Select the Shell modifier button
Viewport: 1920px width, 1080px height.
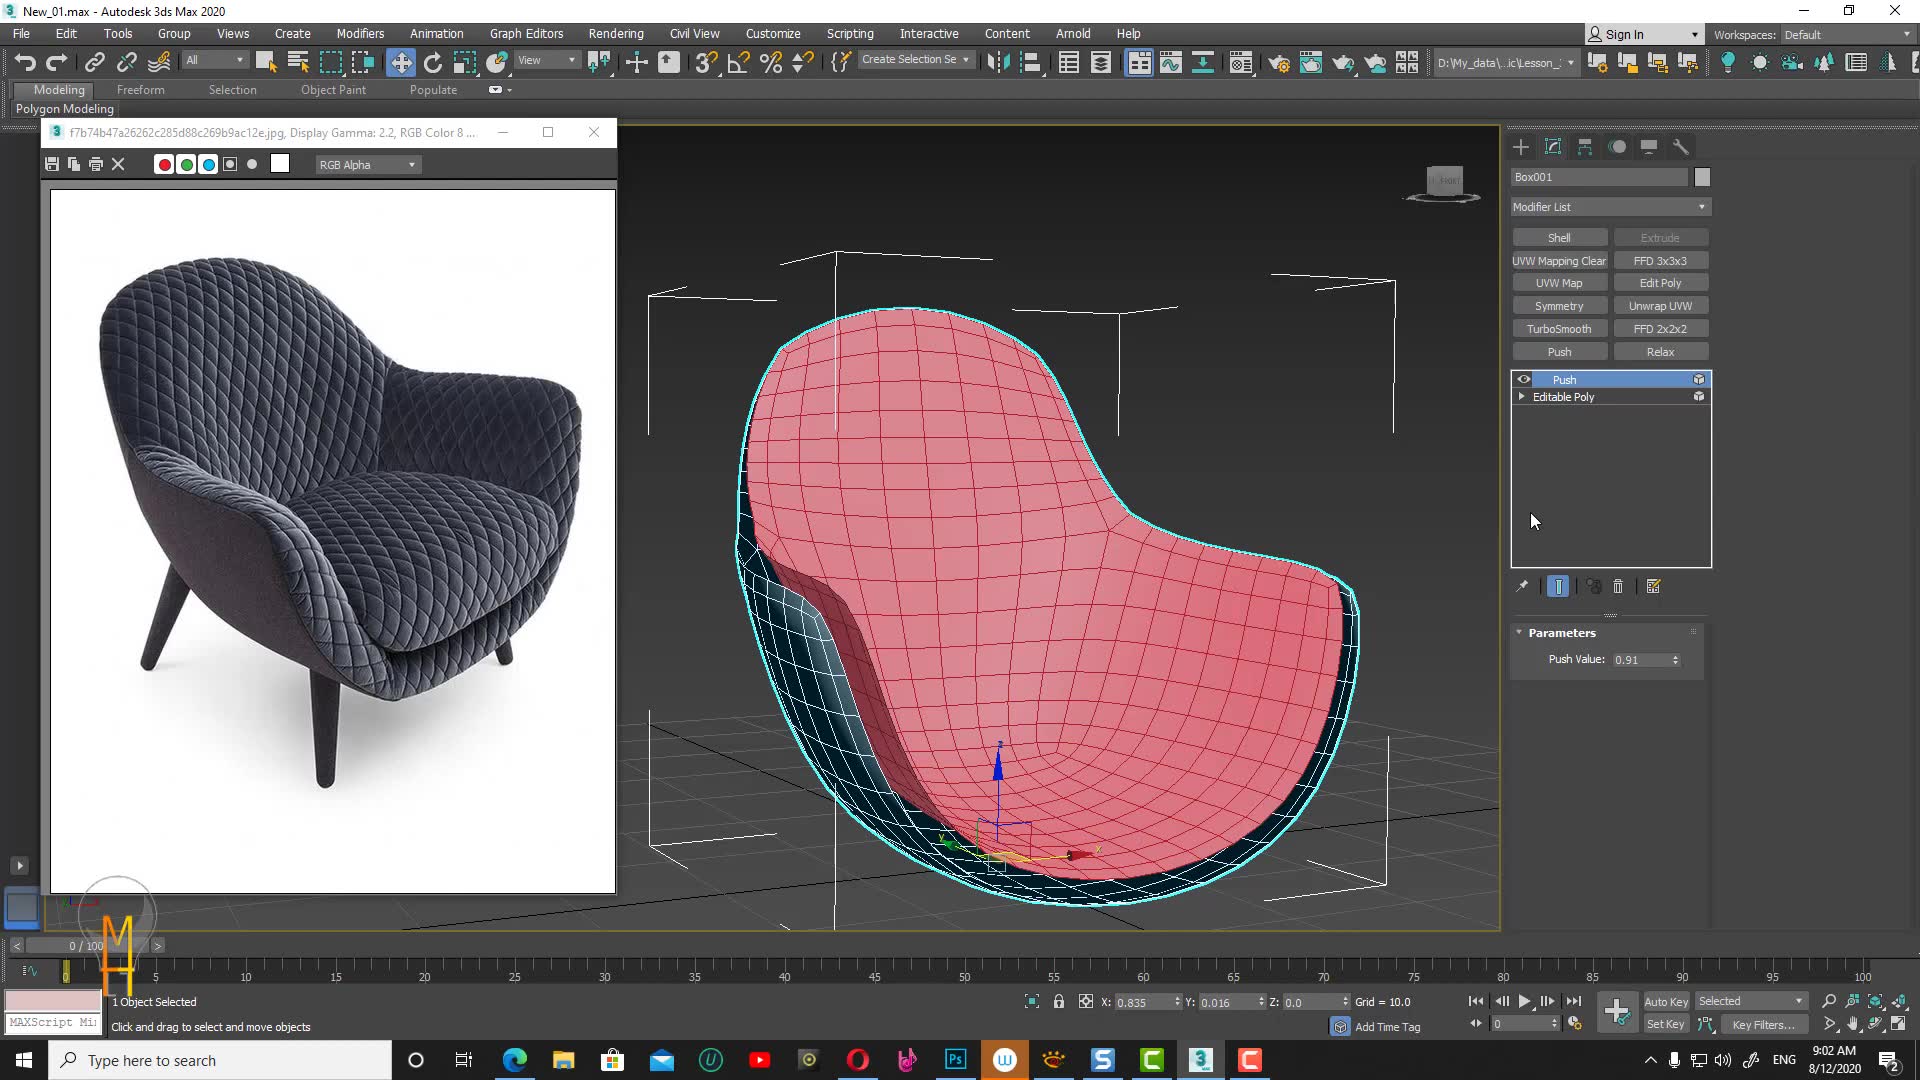point(1560,237)
